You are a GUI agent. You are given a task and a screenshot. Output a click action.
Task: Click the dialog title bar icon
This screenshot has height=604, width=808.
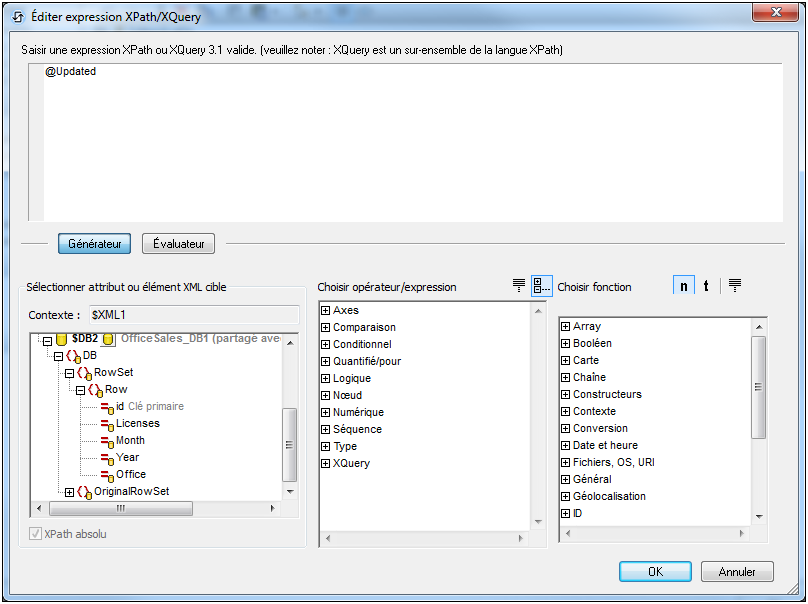(17, 16)
